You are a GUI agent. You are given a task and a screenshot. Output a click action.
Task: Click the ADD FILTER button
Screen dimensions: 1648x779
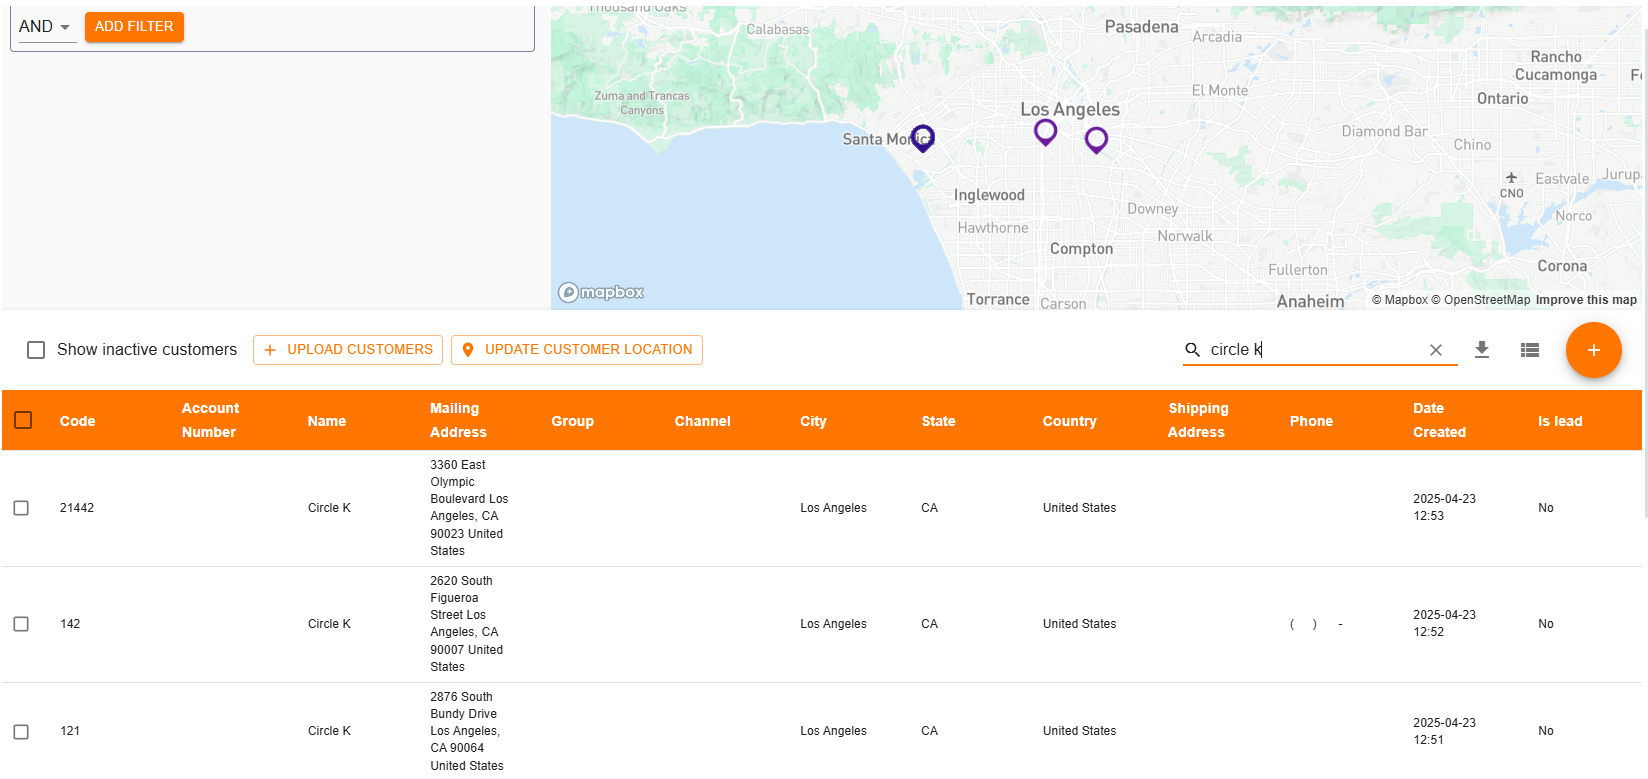[x=134, y=27]
